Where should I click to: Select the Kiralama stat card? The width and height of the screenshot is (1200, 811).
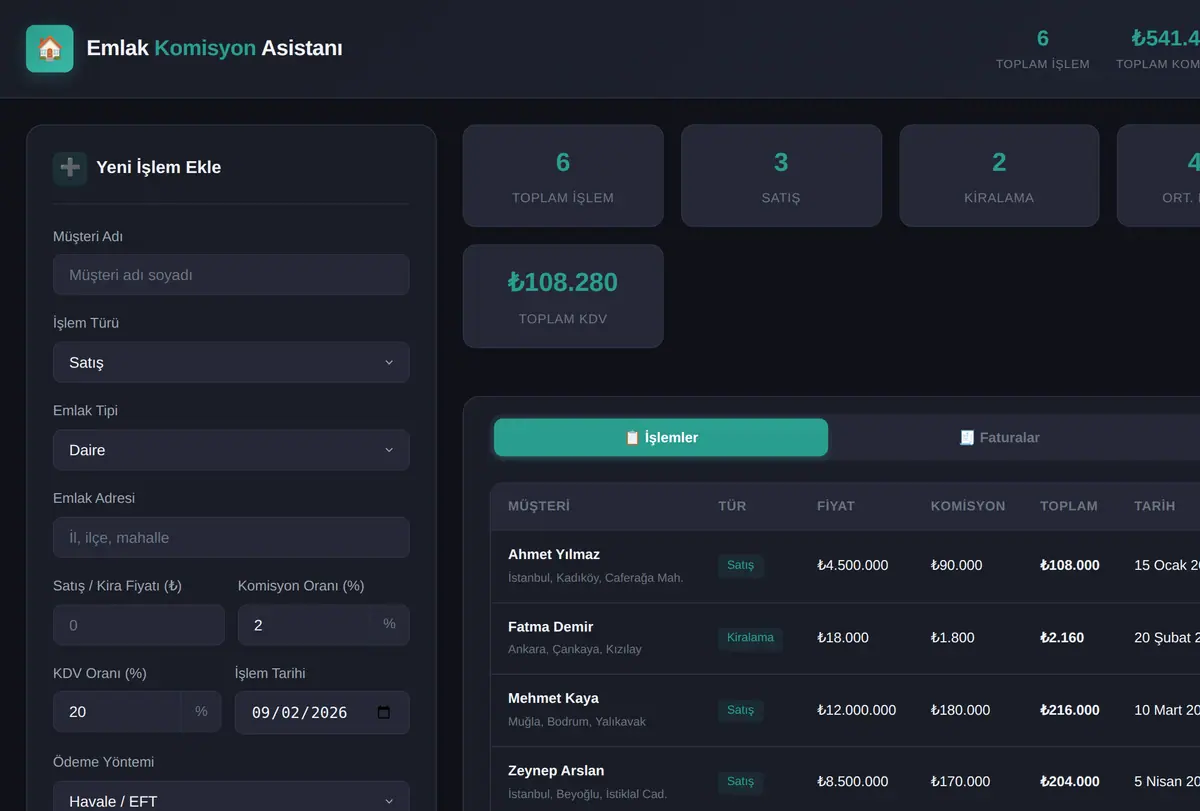pos(999,176)
